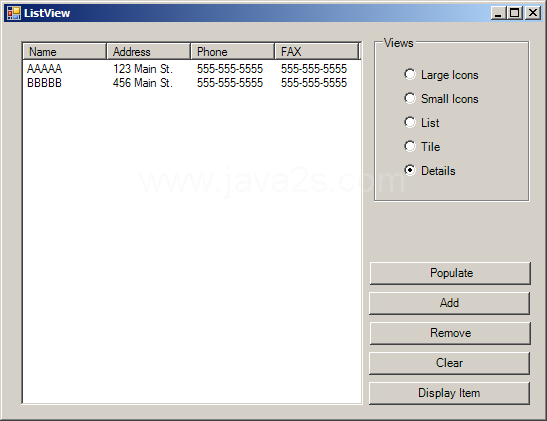Image resolution: width=547 pixels, height=421 pixels.
Task: Click the FAX number in AAAAA row
Action: click(314, 69)
